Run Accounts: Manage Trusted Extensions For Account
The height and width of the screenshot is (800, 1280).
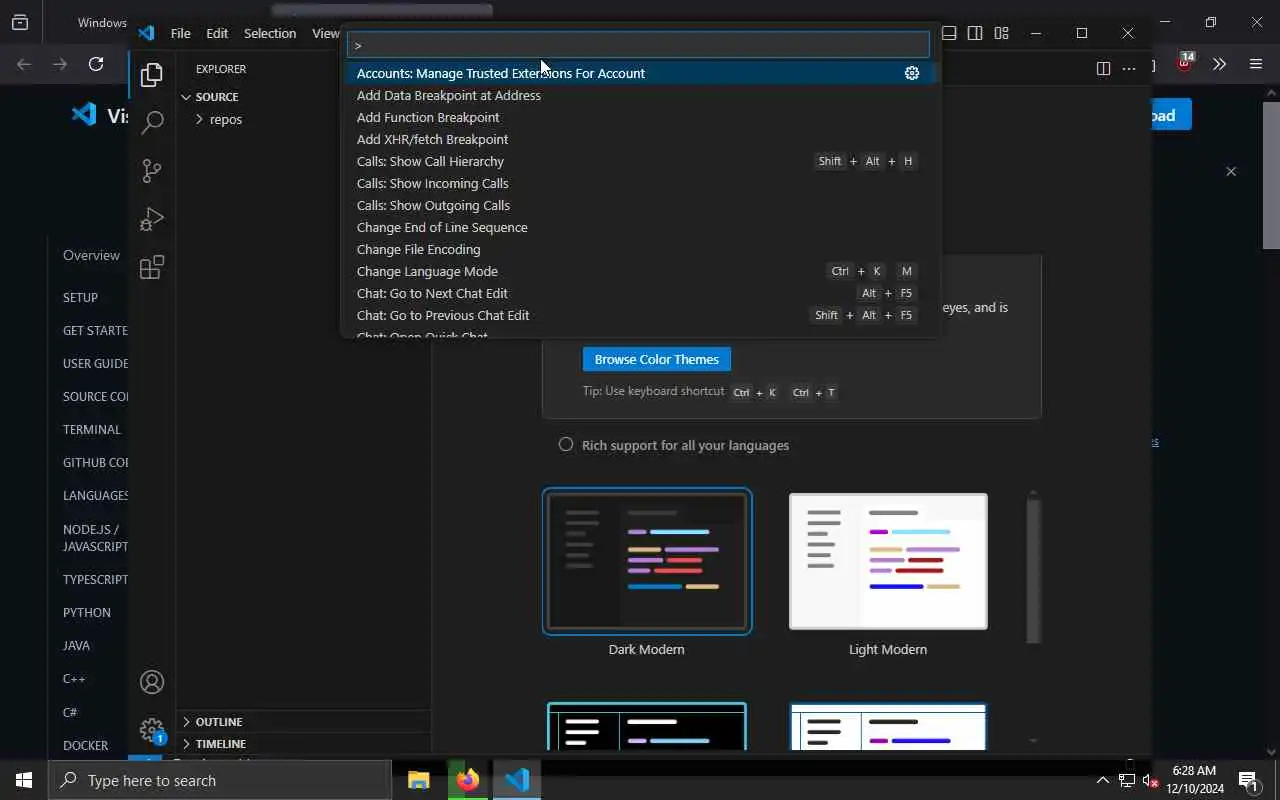639,73
